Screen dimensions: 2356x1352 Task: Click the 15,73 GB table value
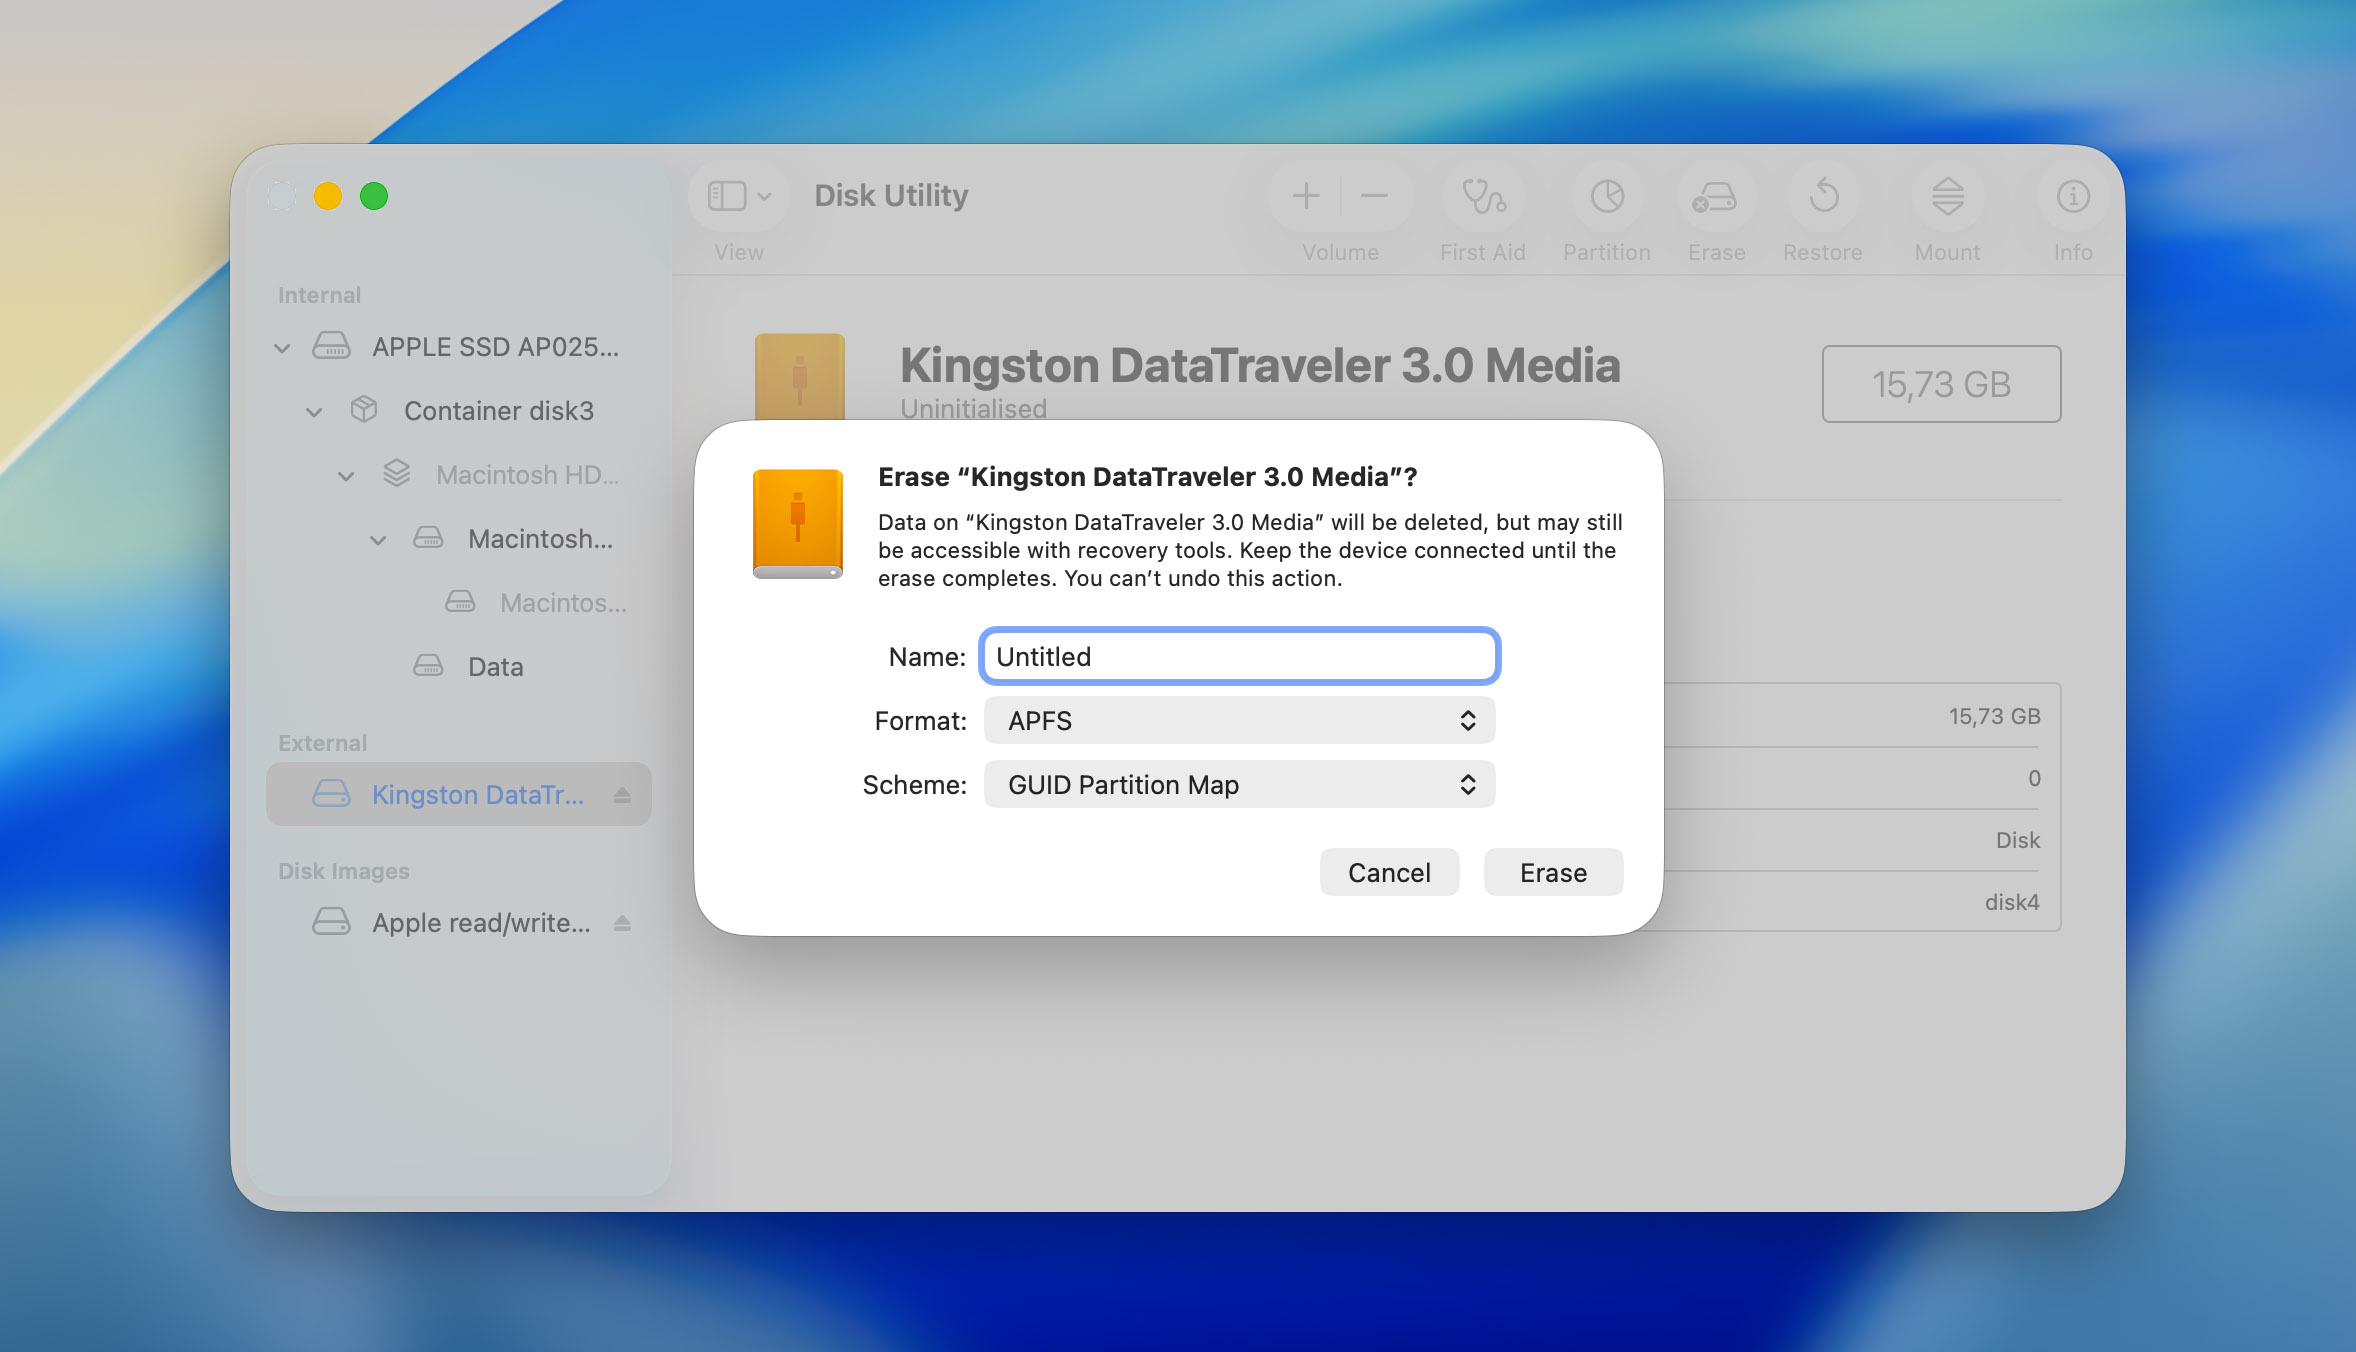(x=1994, y=717)
